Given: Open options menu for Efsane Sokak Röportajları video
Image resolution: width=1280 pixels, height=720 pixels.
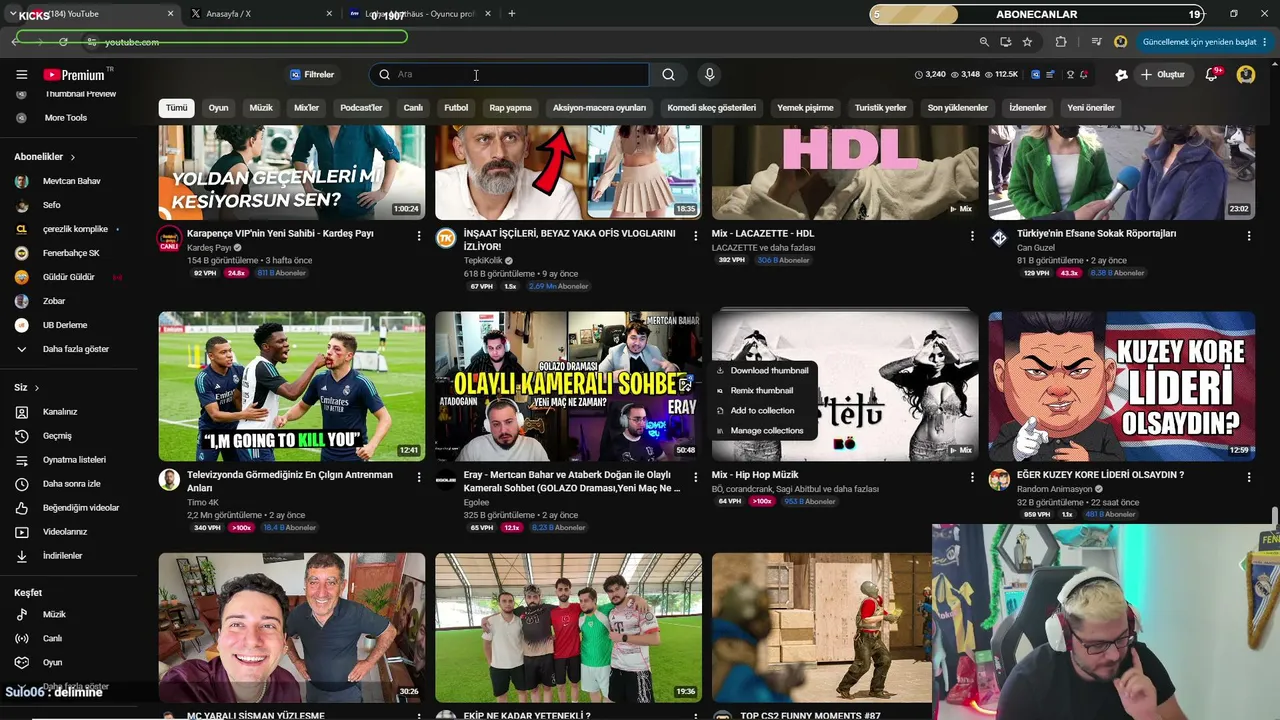Looking at the screenshot, I should (x=1248, y=236).
